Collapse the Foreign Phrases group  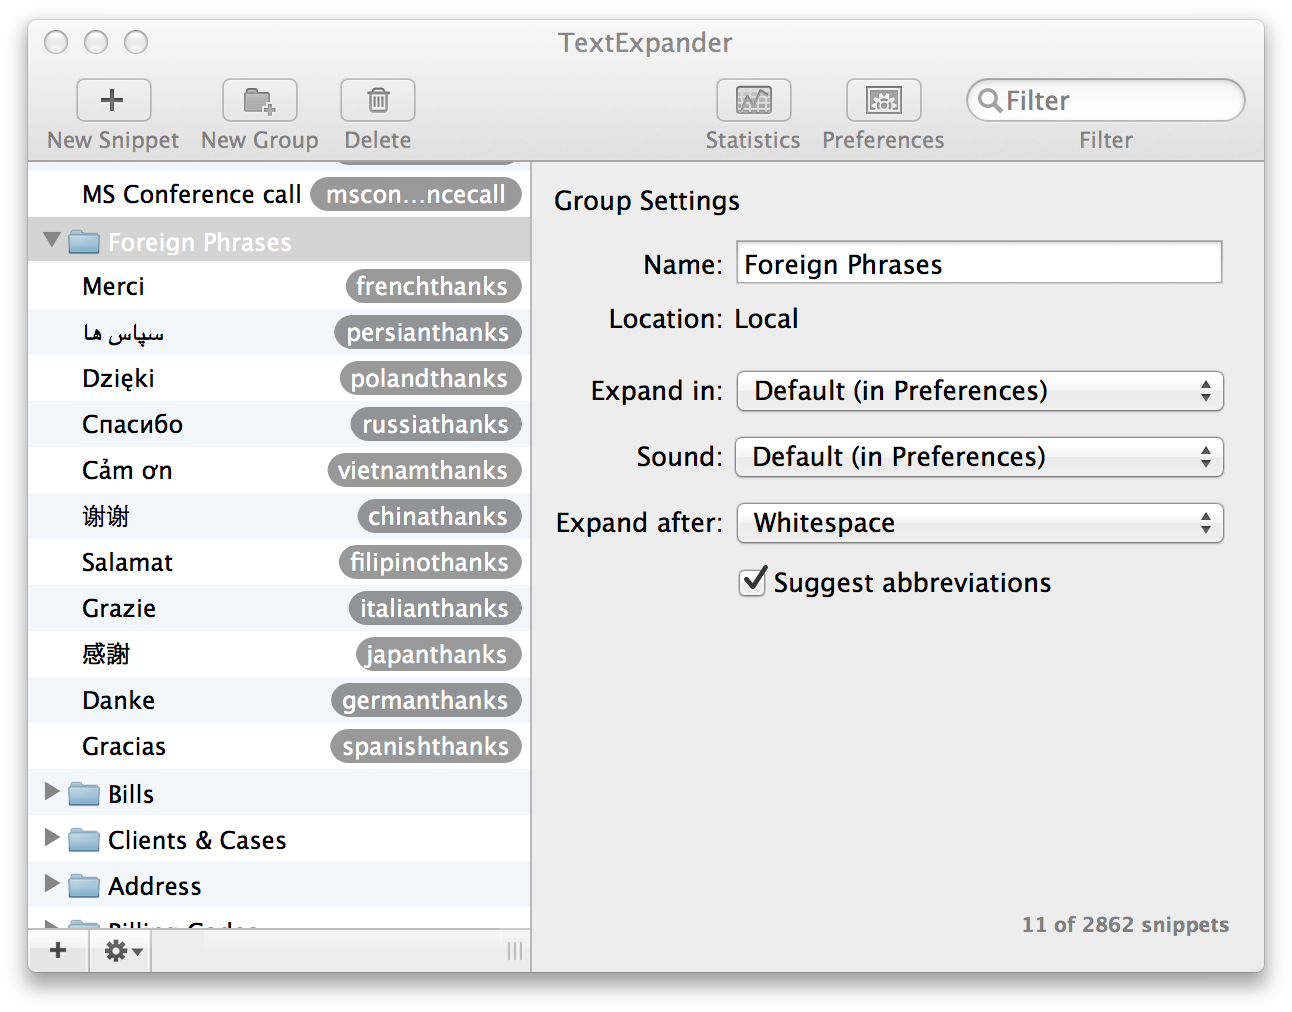[x=52, y=240]
